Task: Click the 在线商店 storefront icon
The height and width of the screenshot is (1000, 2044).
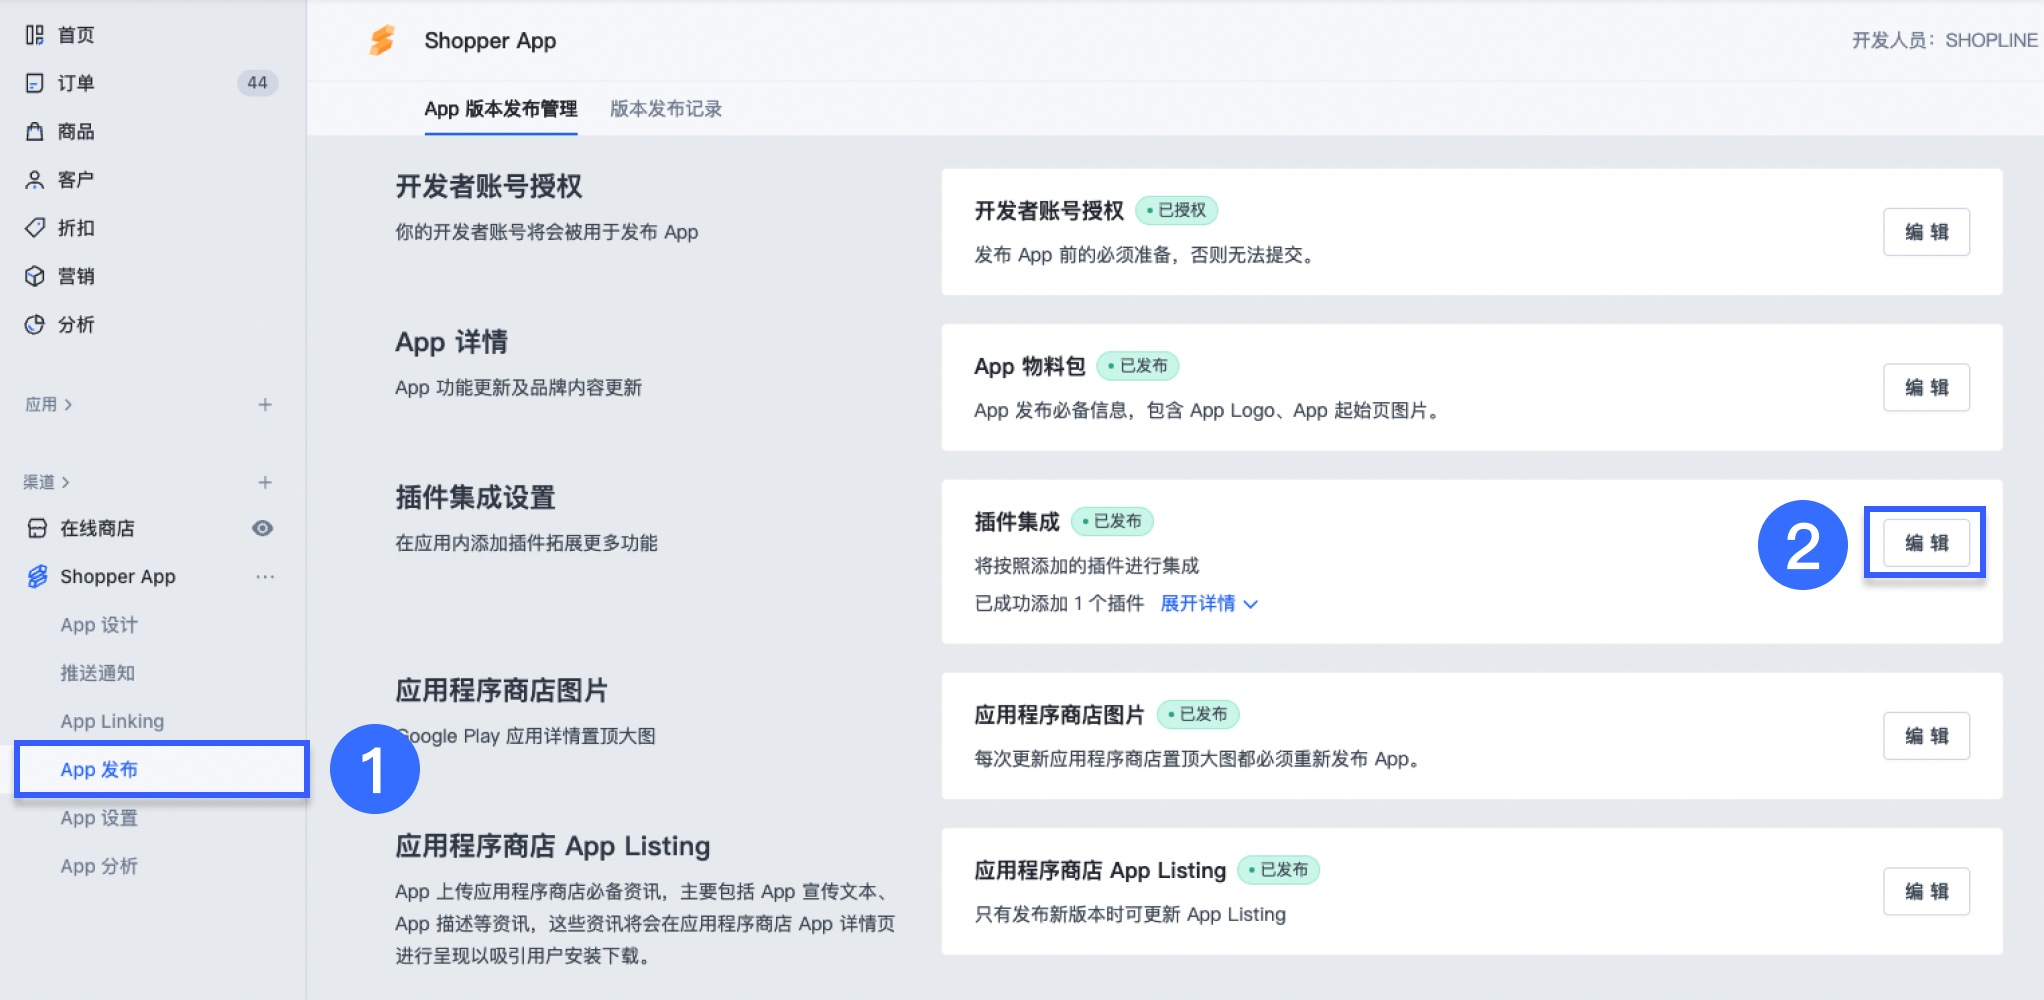Action: coord(37,528)
